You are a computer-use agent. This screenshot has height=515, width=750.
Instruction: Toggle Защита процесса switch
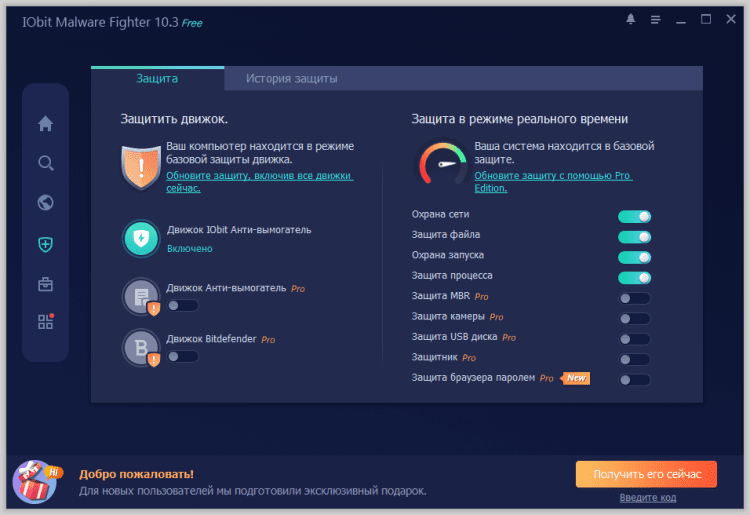[x=634, y=277]
